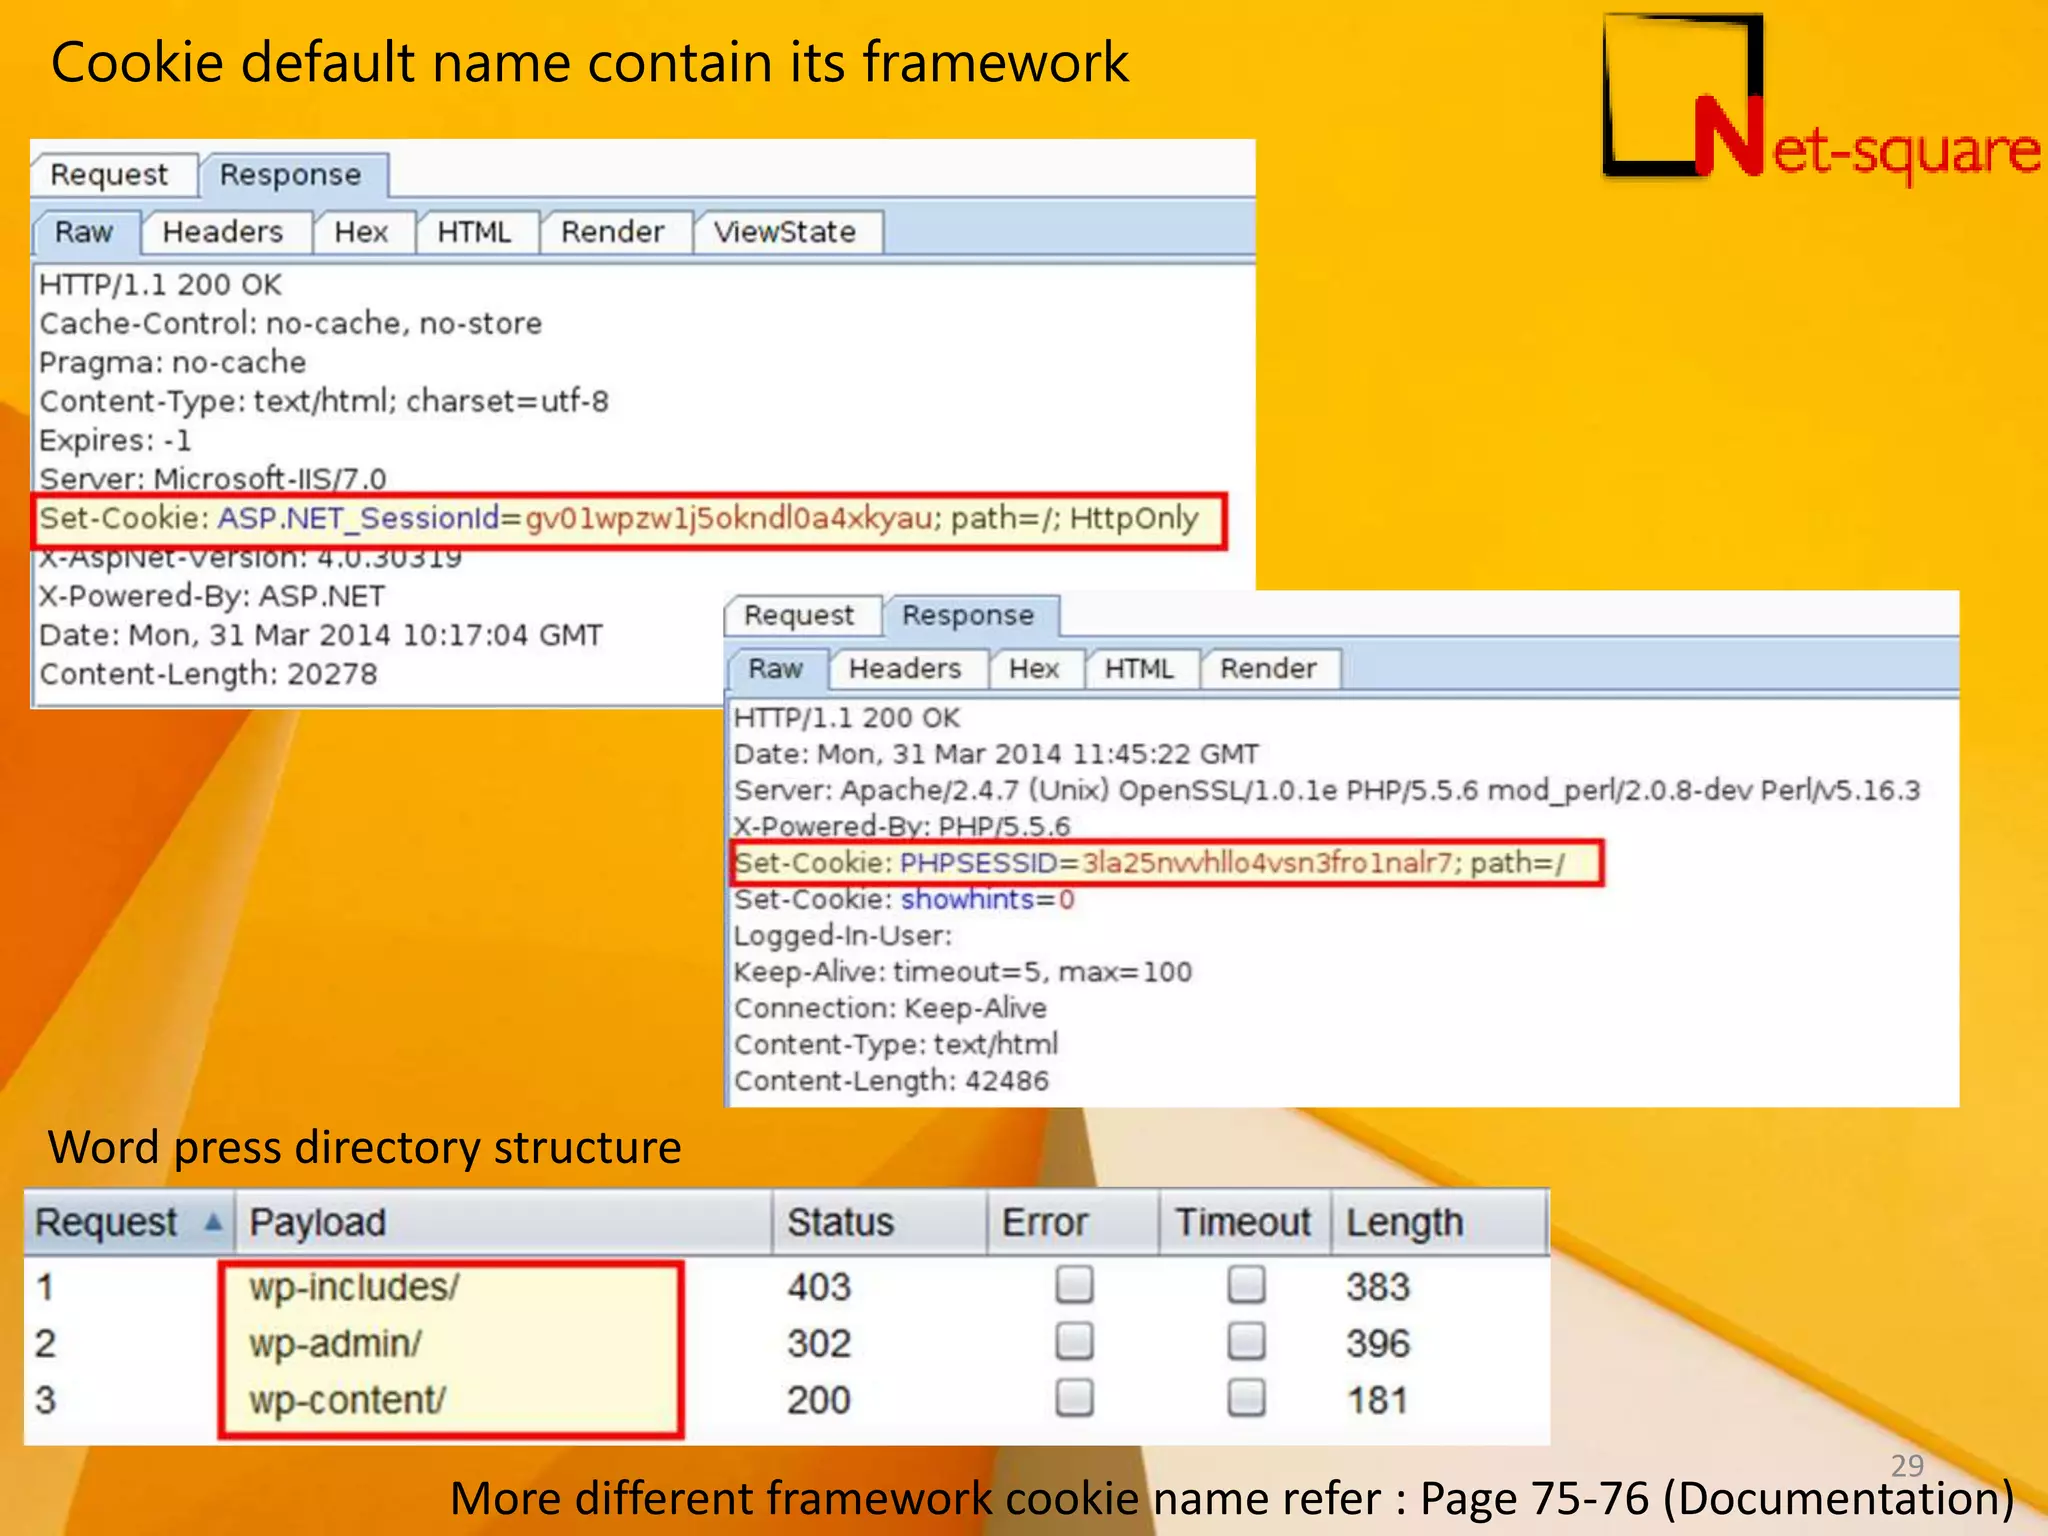The image size is (2048, 1536).
Task: Tick the Timeout checkbox for wp-admin/ row
Action: click(x=1246, y=1342)
